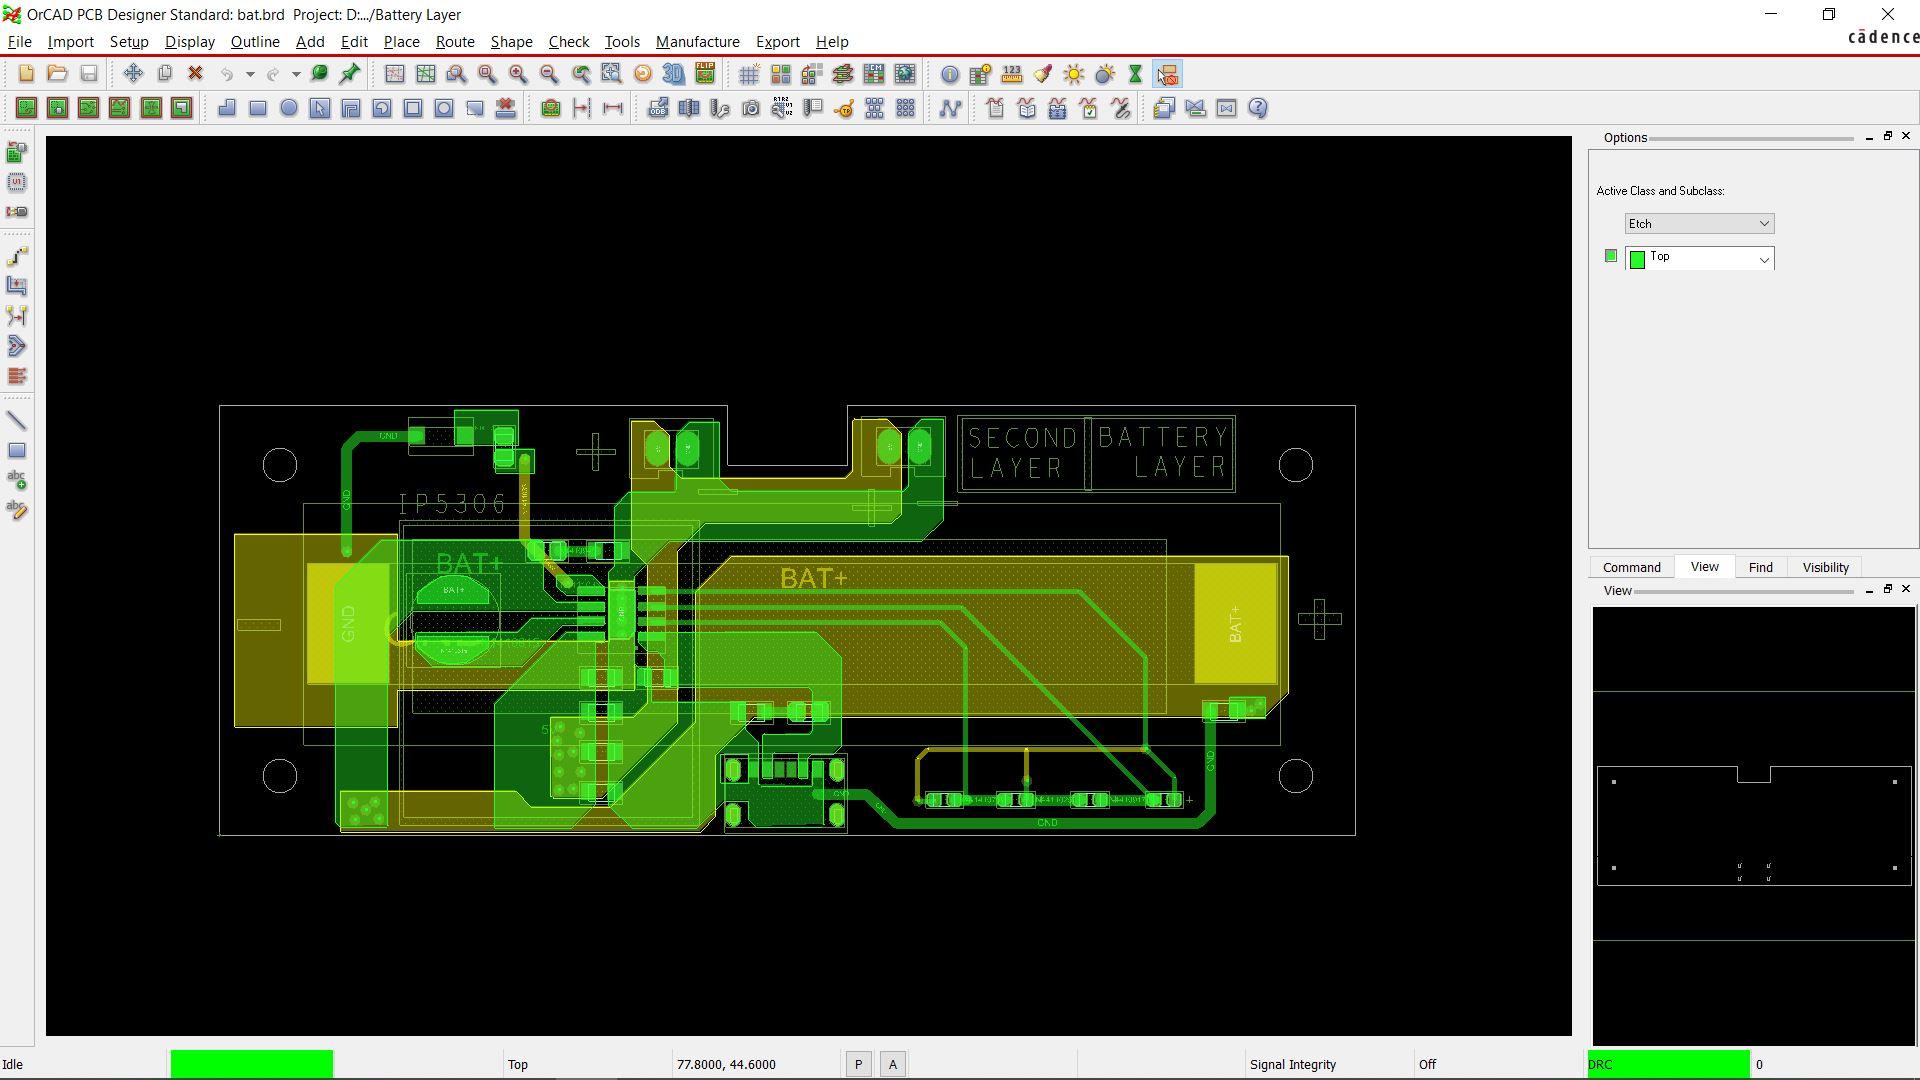Toggle the P button in status bar

858,1064
